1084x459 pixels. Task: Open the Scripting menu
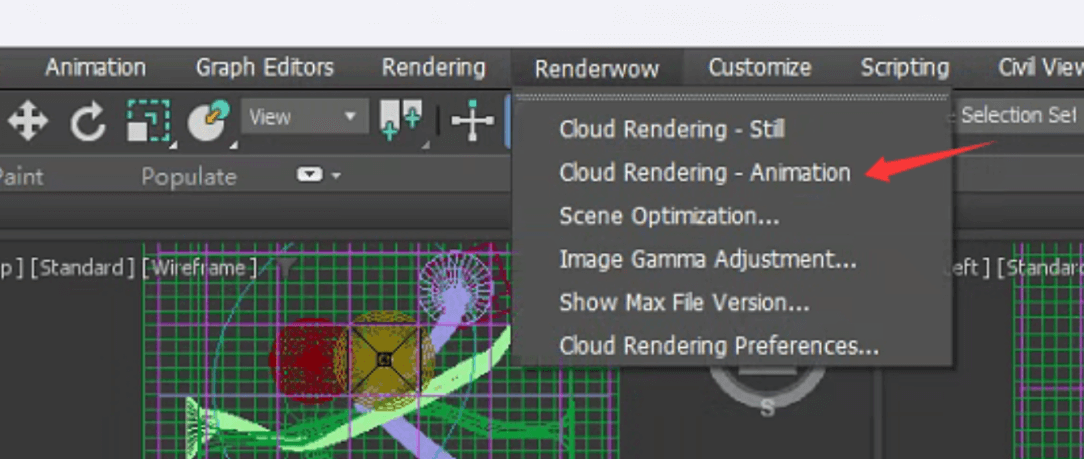pos(904,68)
